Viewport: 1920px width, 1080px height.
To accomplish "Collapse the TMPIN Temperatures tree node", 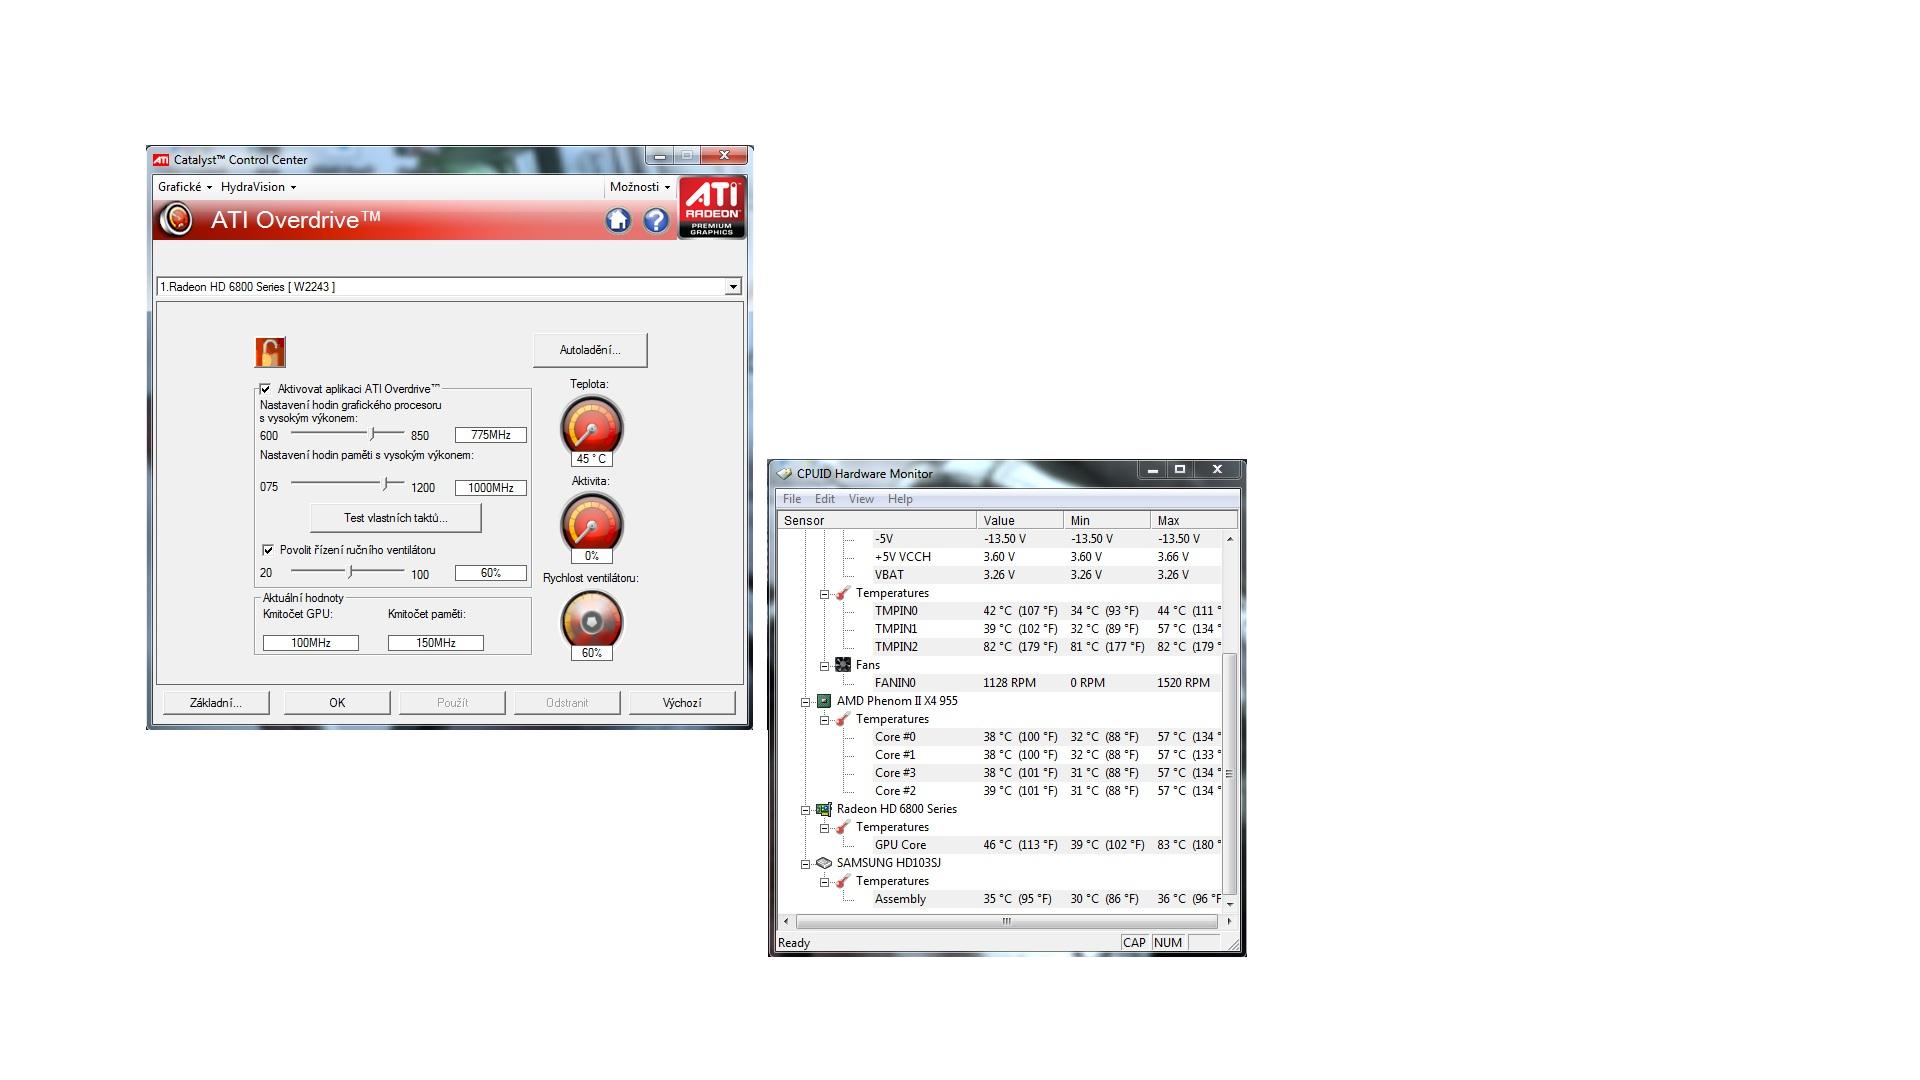I will [x=825, y=594].
